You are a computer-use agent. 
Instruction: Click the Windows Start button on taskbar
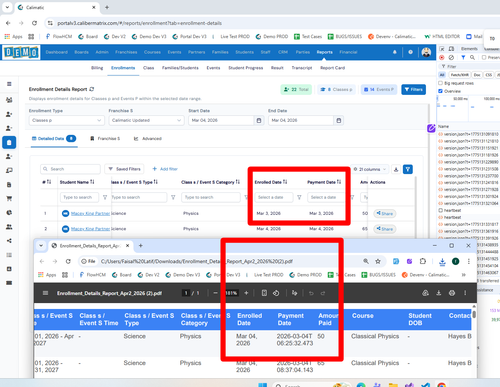[262, 385]
